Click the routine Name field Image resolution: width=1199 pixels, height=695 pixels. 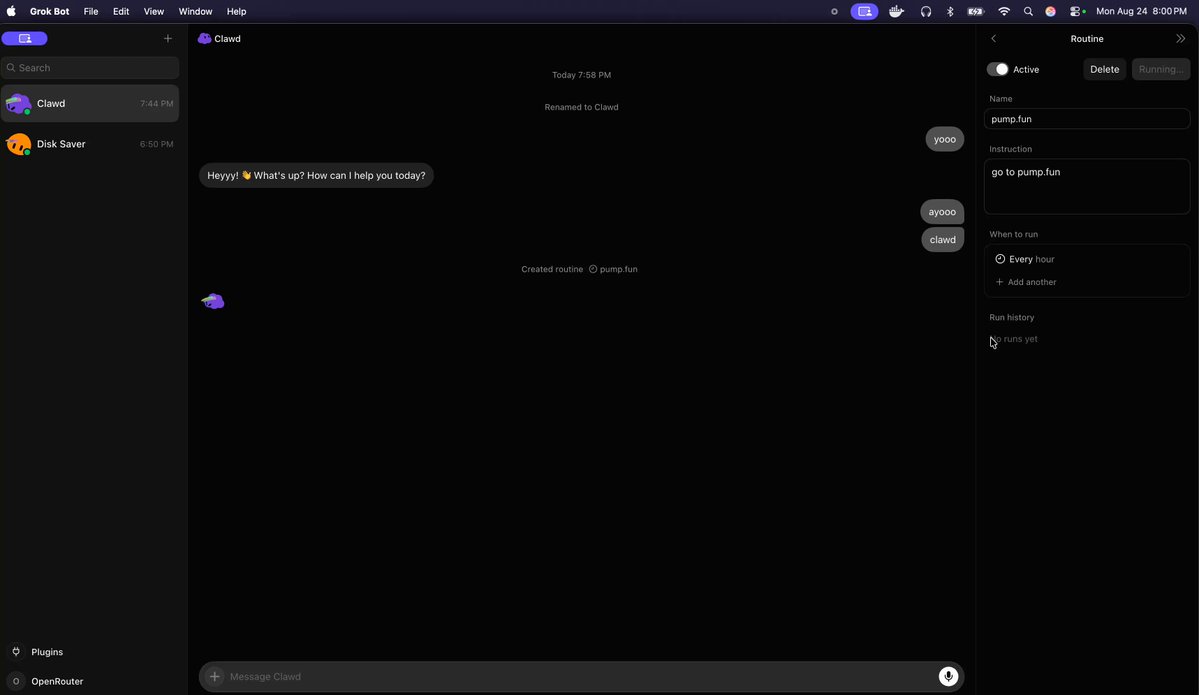point(1087,119)
